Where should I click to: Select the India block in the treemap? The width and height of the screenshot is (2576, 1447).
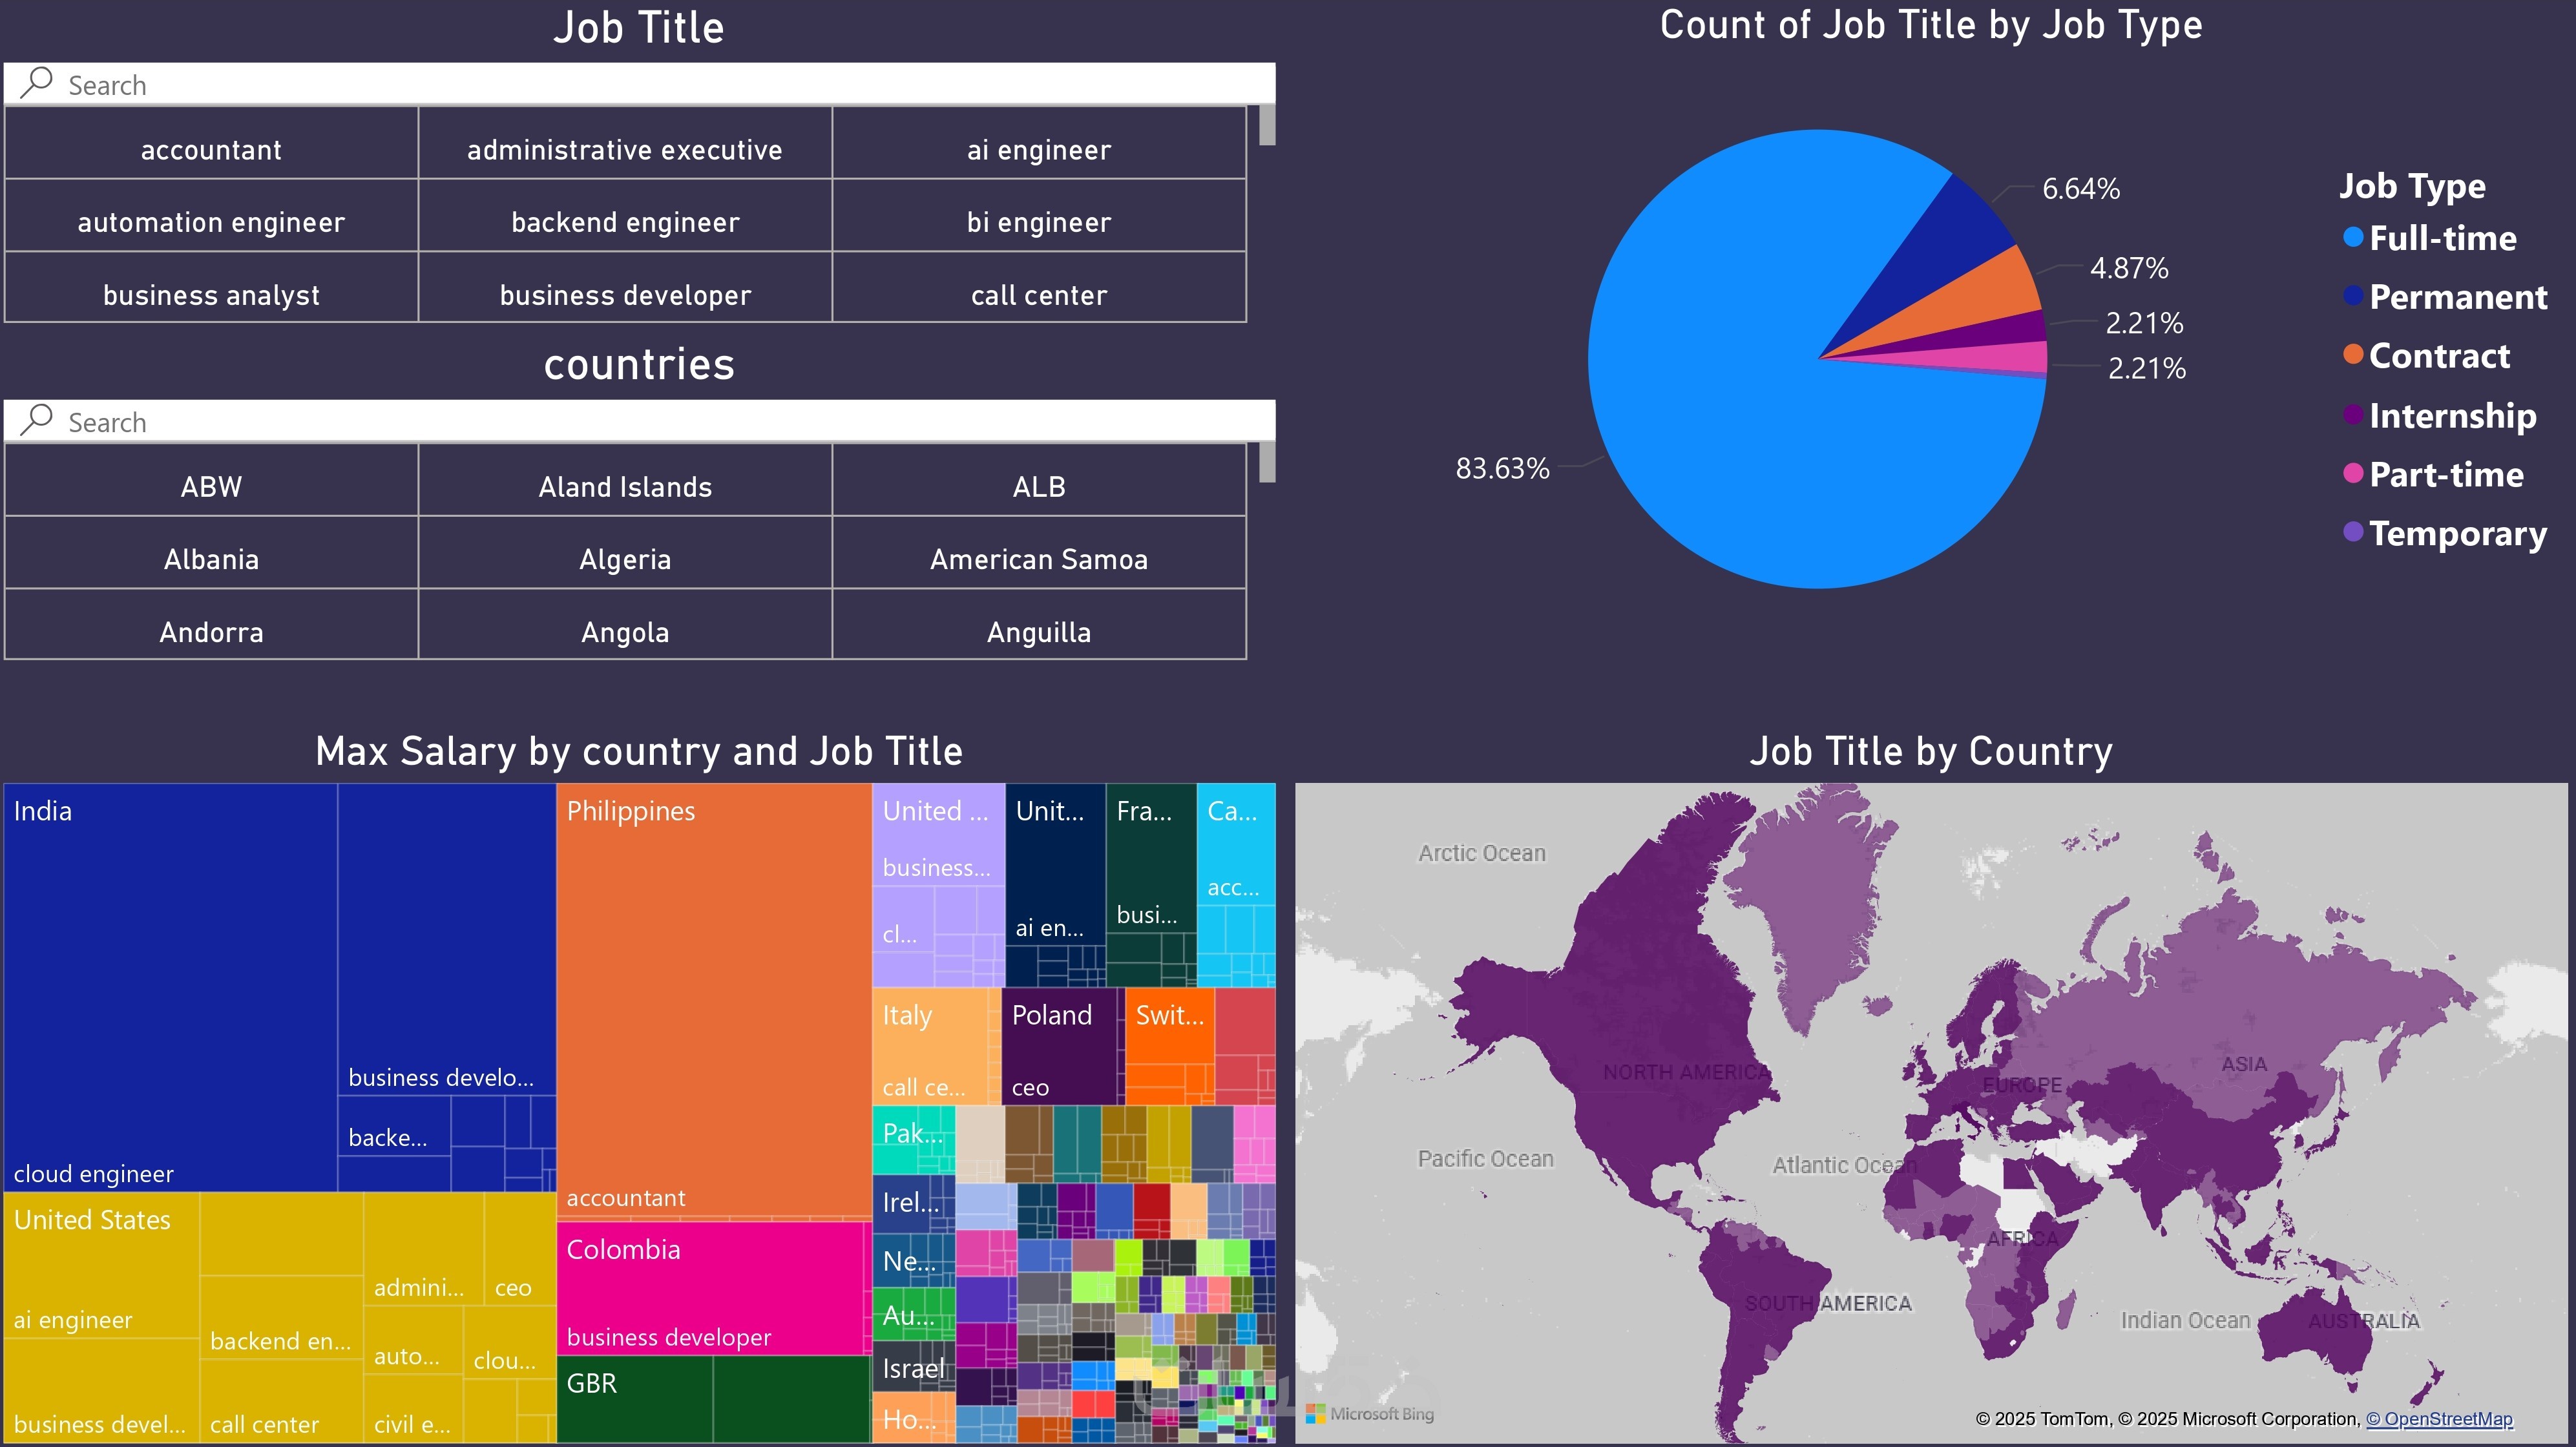coord(170,980)
